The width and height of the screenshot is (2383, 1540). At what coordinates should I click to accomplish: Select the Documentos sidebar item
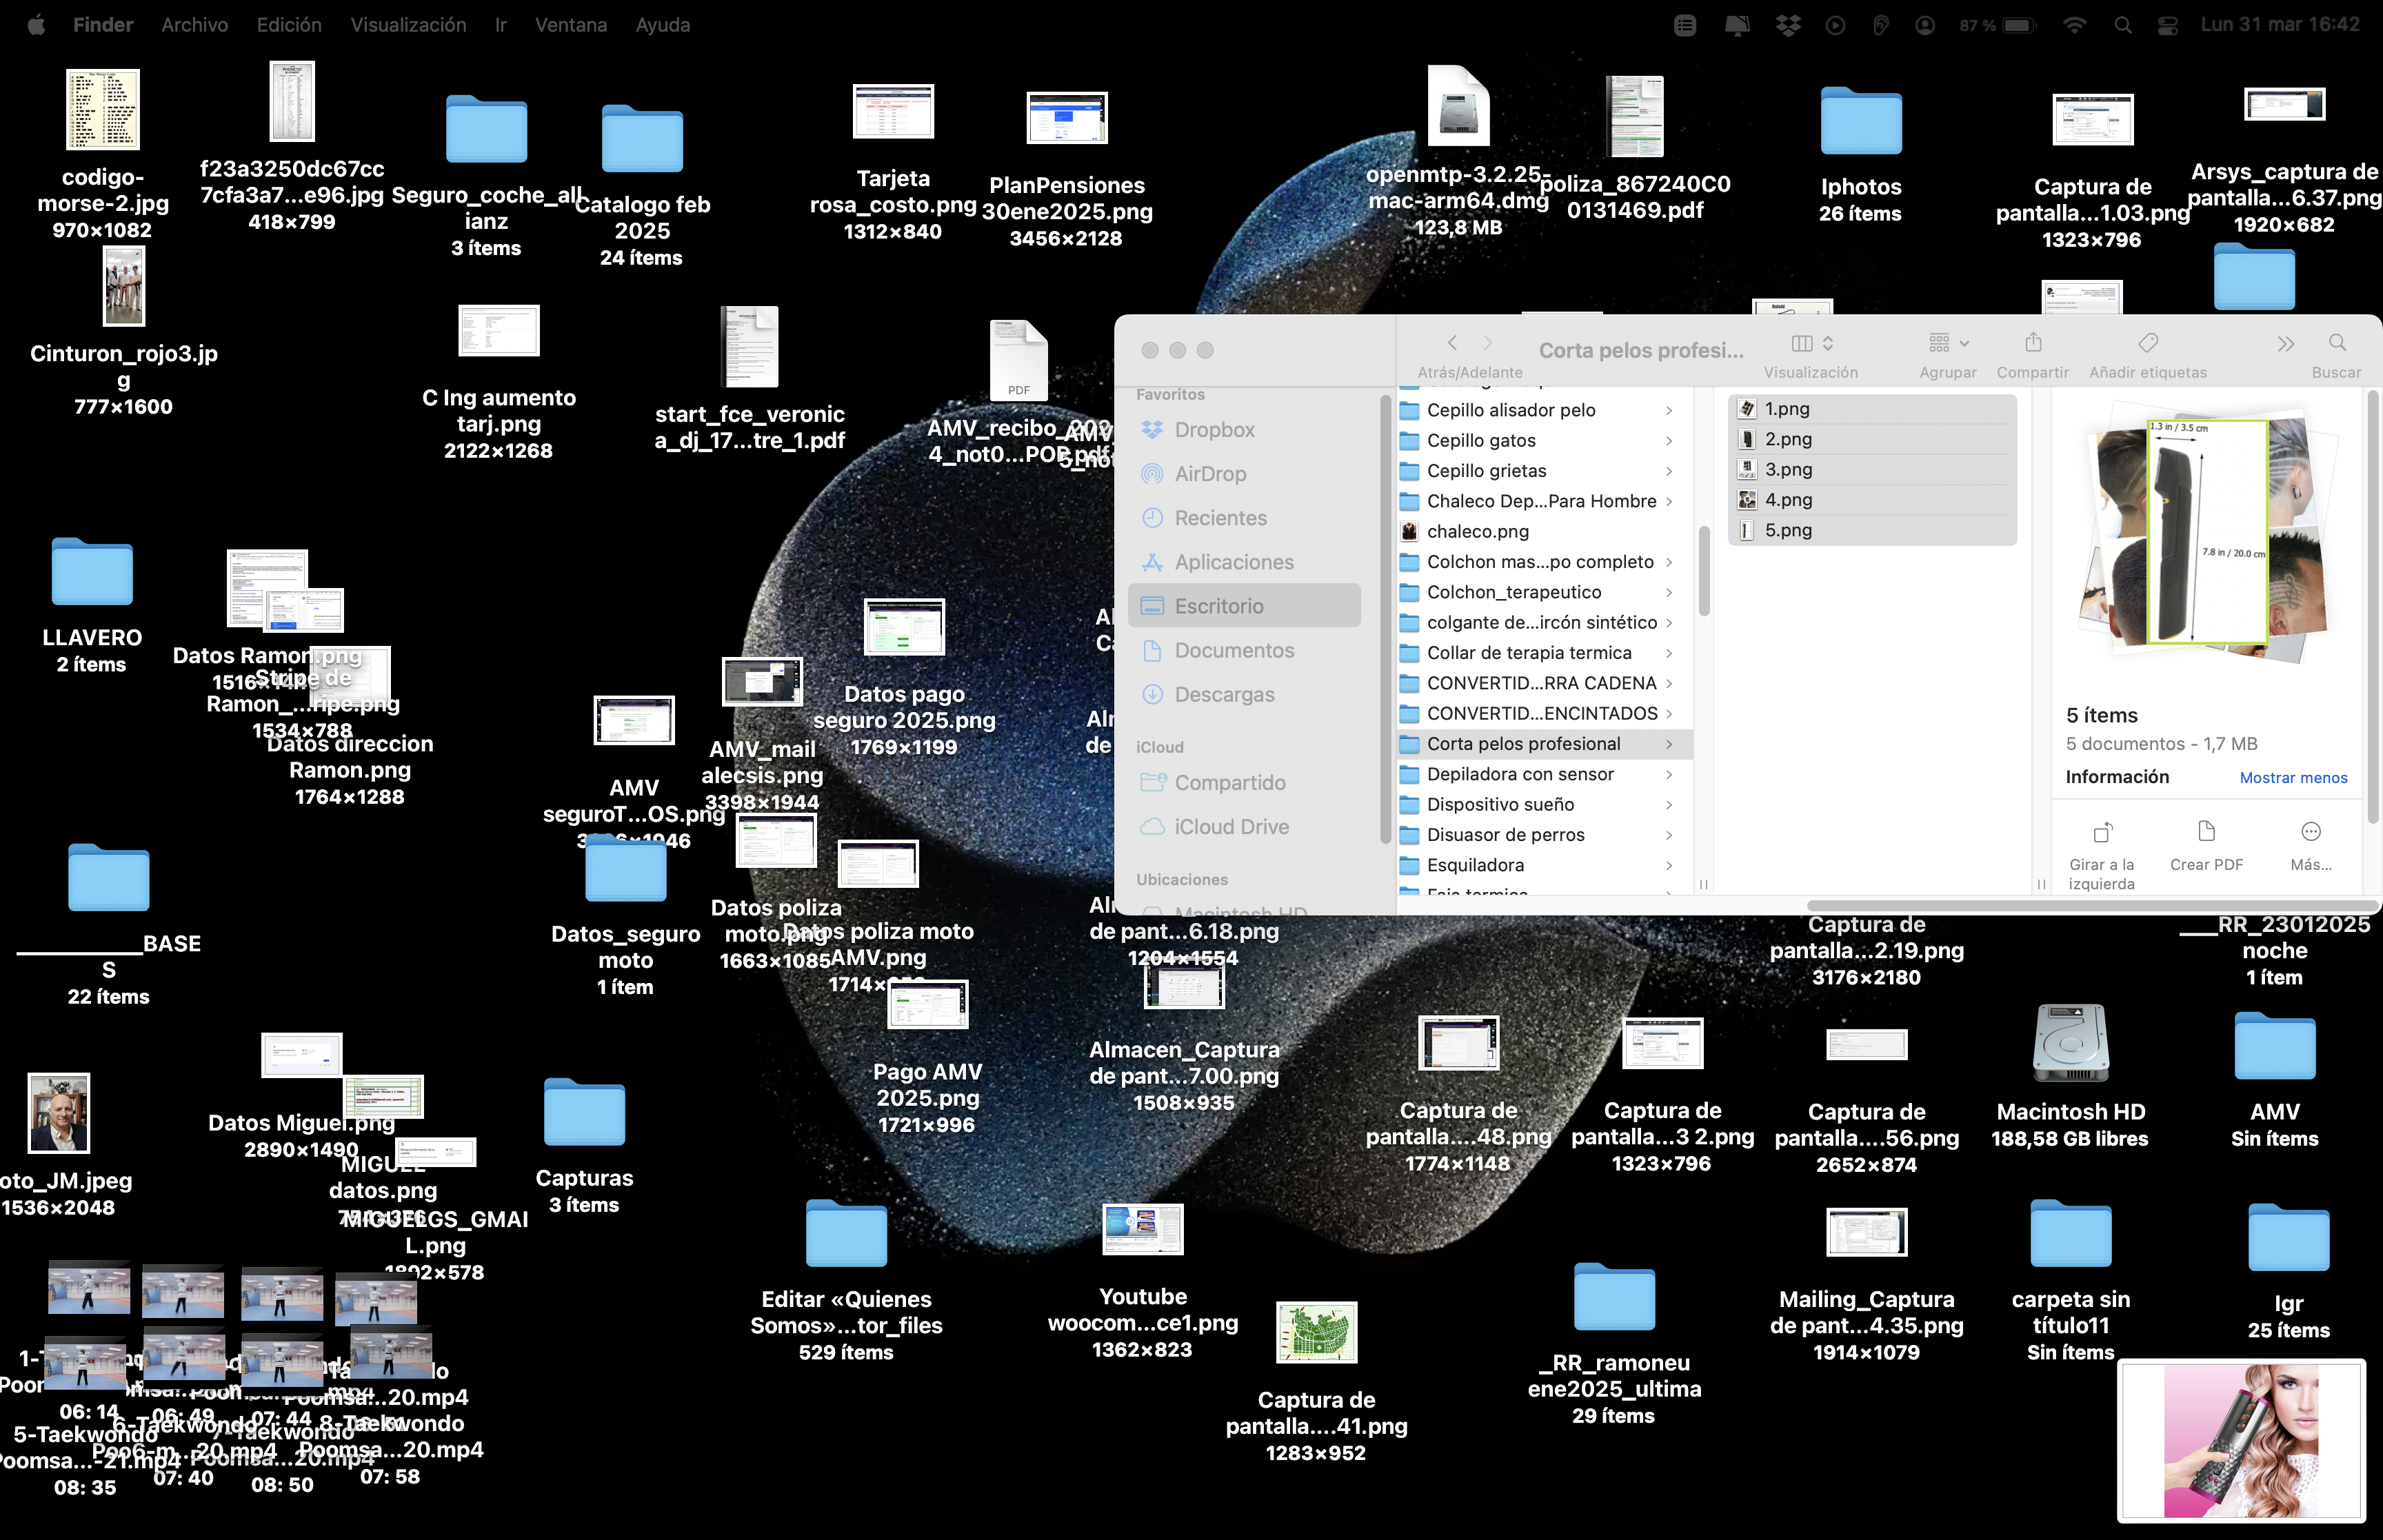1234,651
